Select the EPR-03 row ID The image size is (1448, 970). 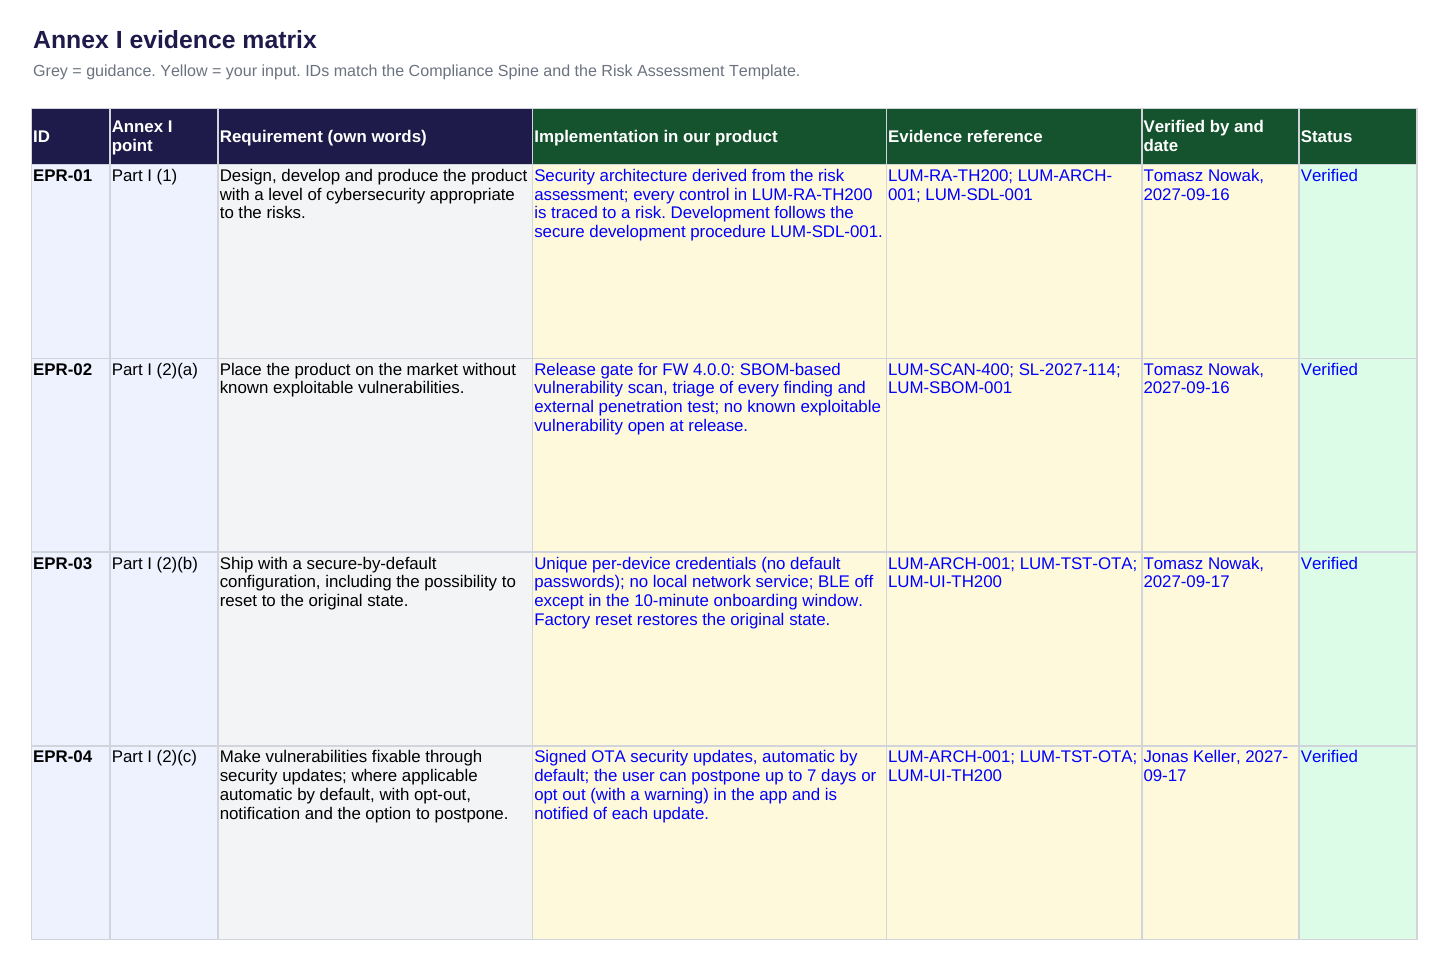coord(71,649)
